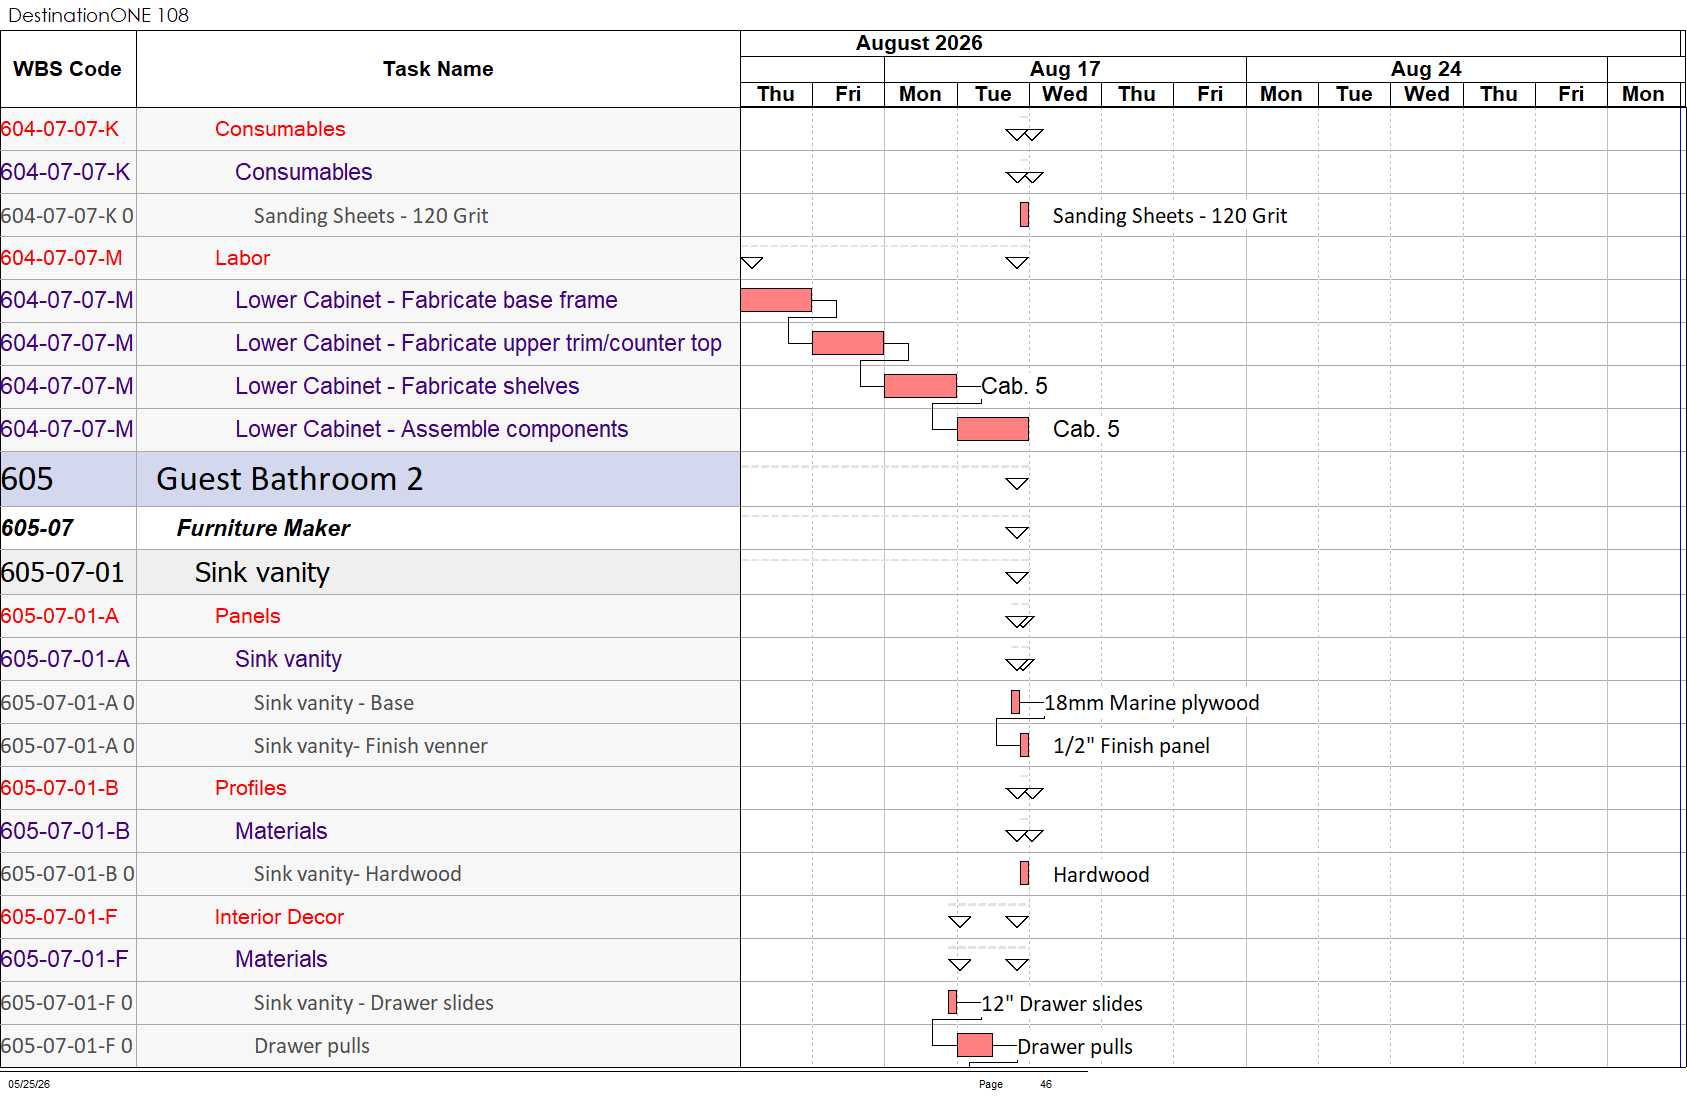Viewport: 1687px width, 1097px height.
Task: Select the Drawer pulls task bar
Action: pyautogui.click(x=975, y=1045)
